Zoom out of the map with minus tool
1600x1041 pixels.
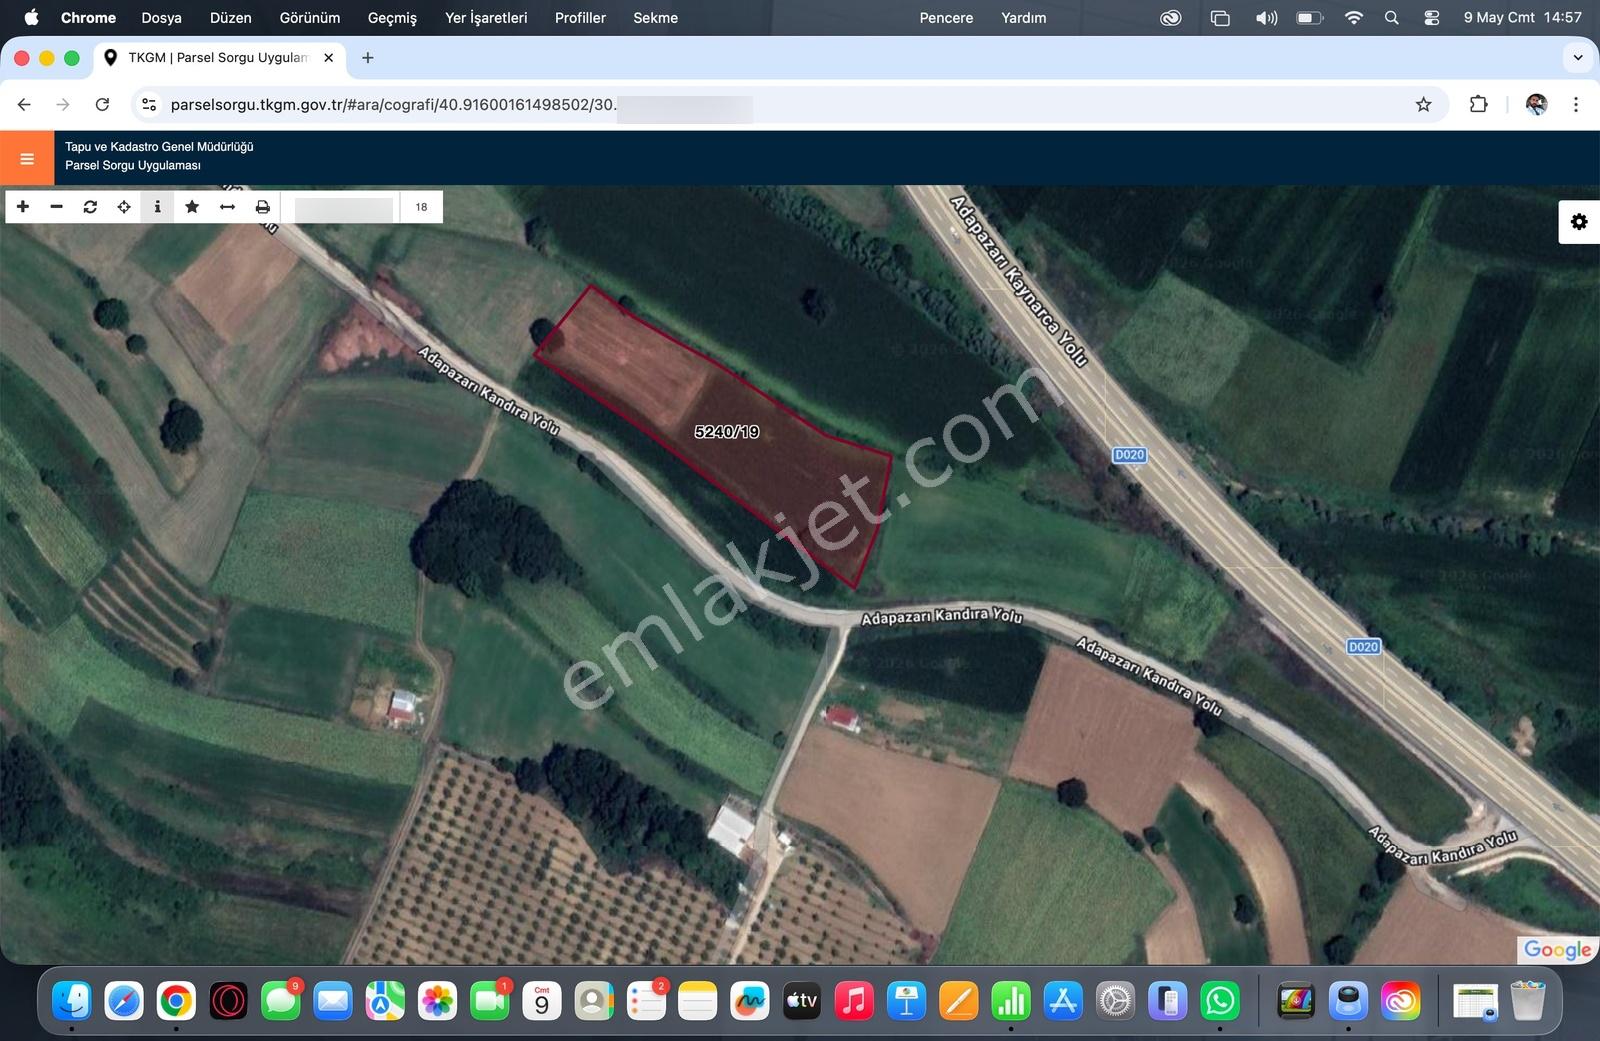tap(57, 207)
